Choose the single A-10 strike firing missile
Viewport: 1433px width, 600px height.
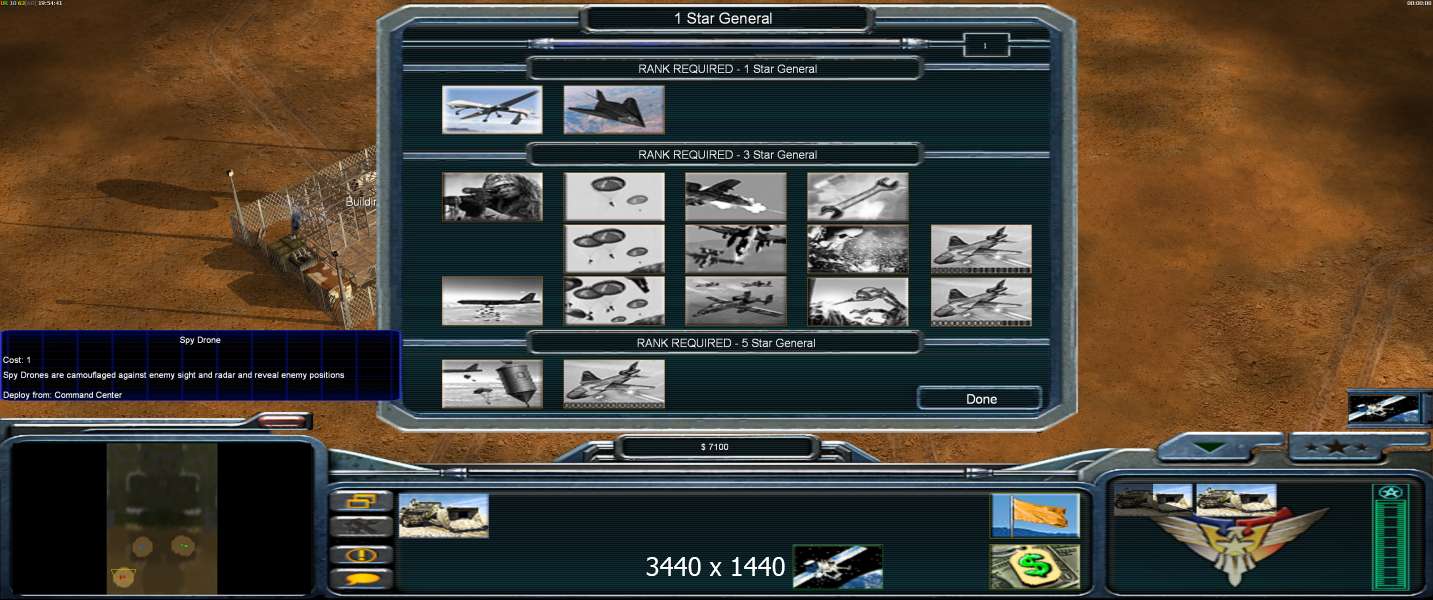point(736,197)
